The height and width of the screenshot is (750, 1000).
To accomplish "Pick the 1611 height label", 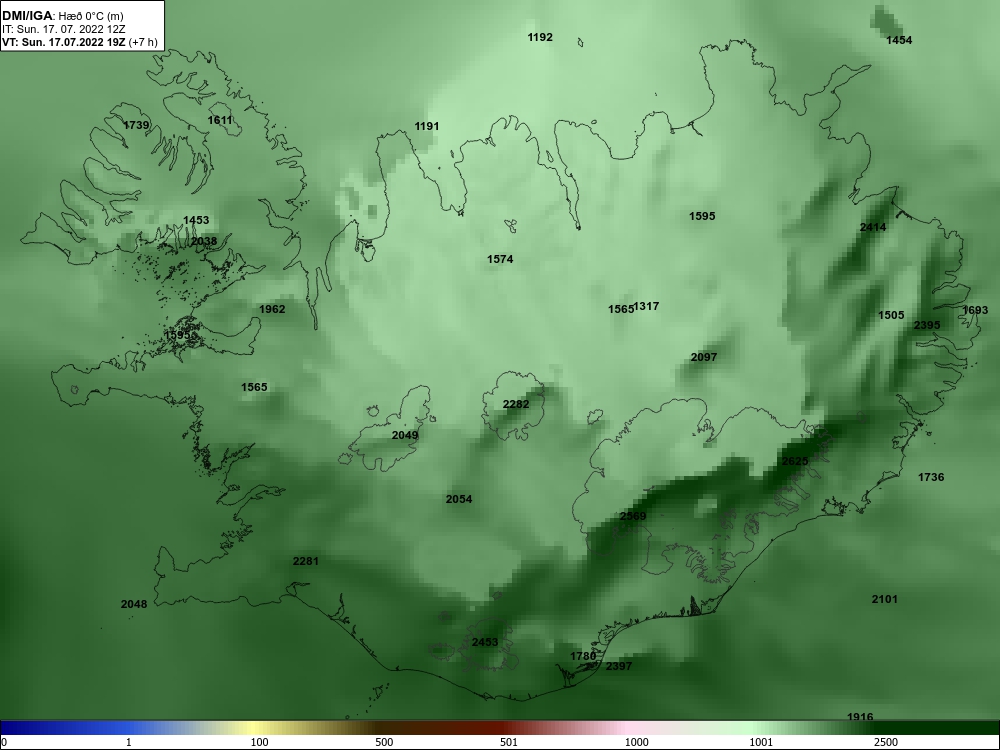I will click(220, 120).
